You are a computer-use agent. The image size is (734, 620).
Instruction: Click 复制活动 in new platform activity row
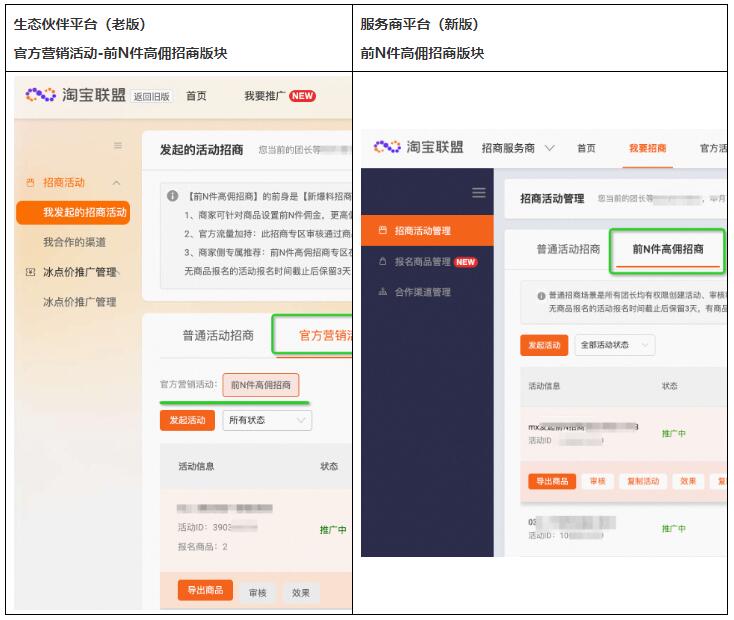pos(643,481)
